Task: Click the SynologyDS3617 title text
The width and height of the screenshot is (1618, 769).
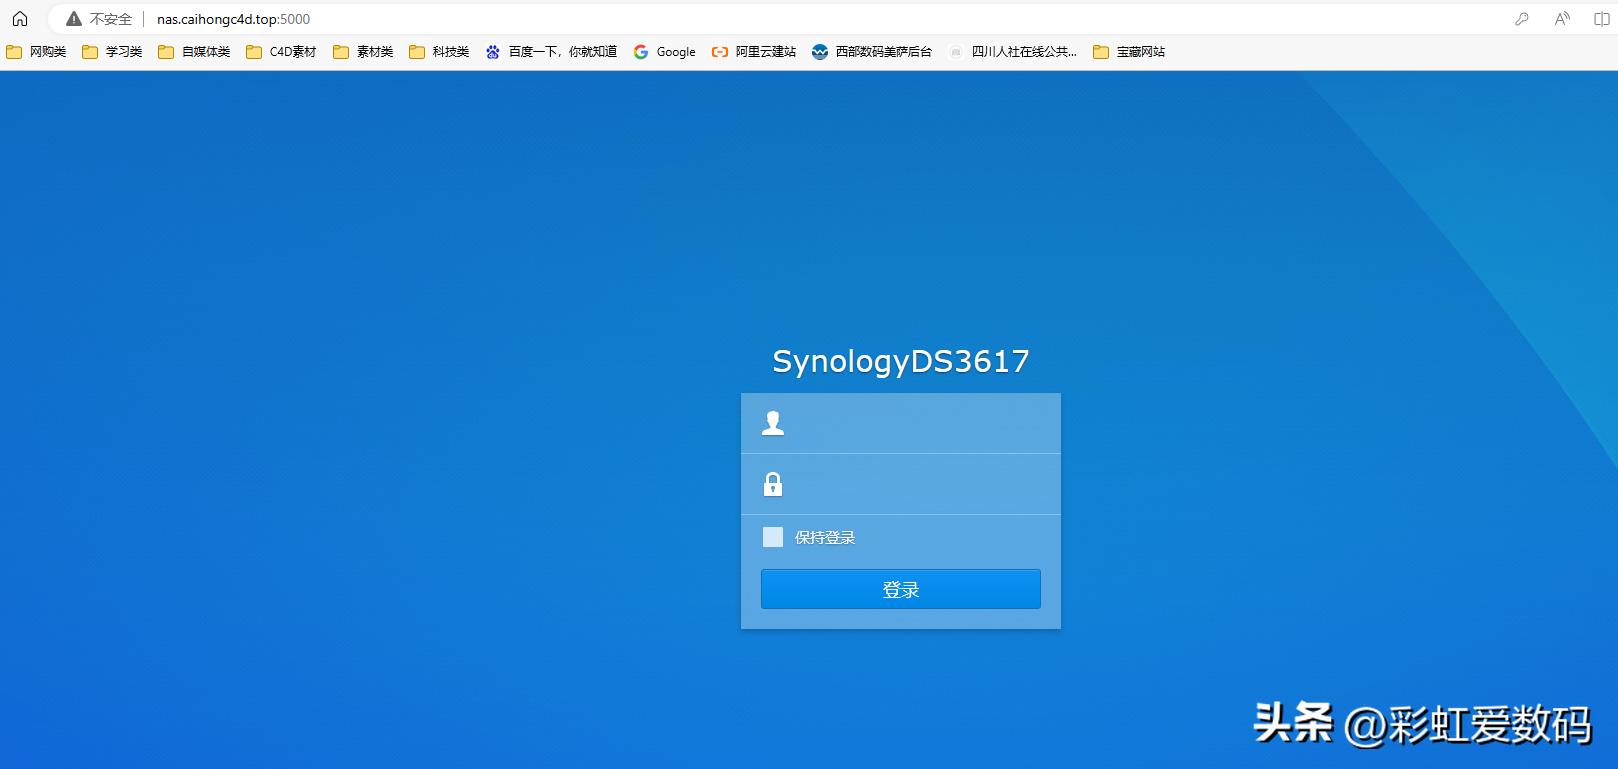Action: click(901, 361)
